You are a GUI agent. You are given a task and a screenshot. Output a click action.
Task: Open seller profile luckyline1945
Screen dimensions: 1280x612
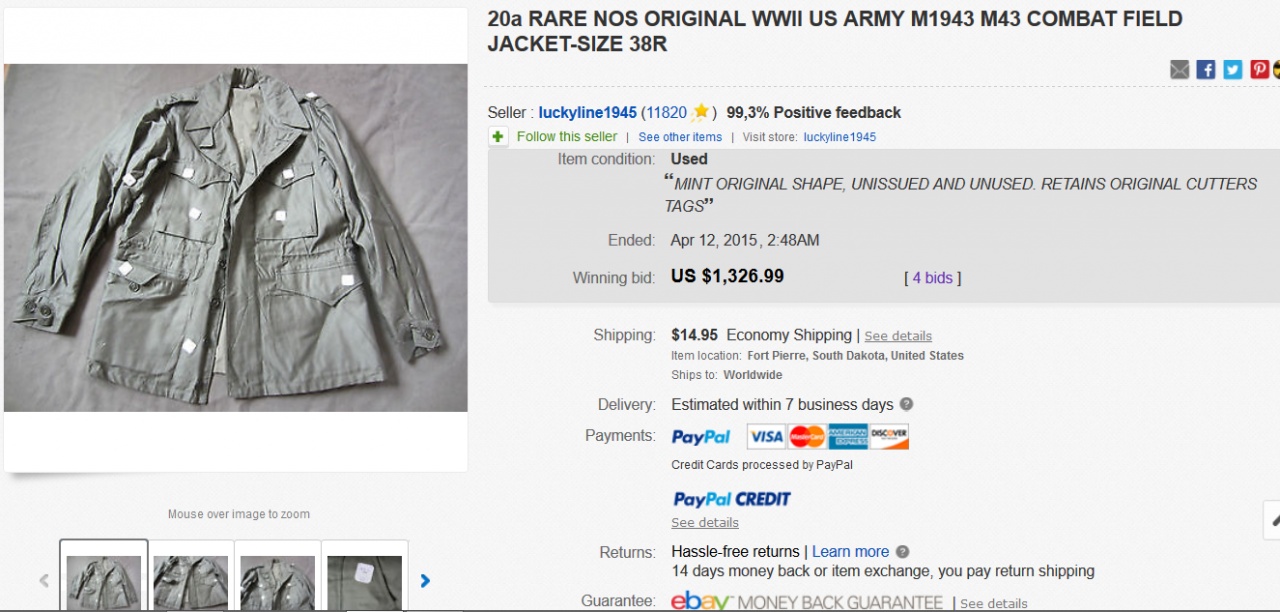pos(587,112)
